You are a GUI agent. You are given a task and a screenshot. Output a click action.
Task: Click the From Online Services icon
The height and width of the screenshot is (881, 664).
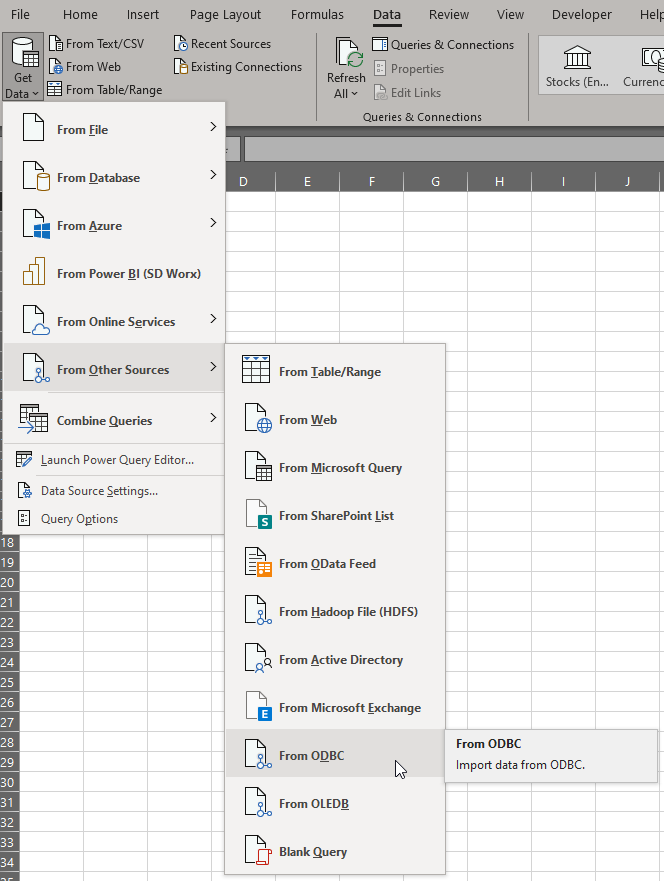35,320
